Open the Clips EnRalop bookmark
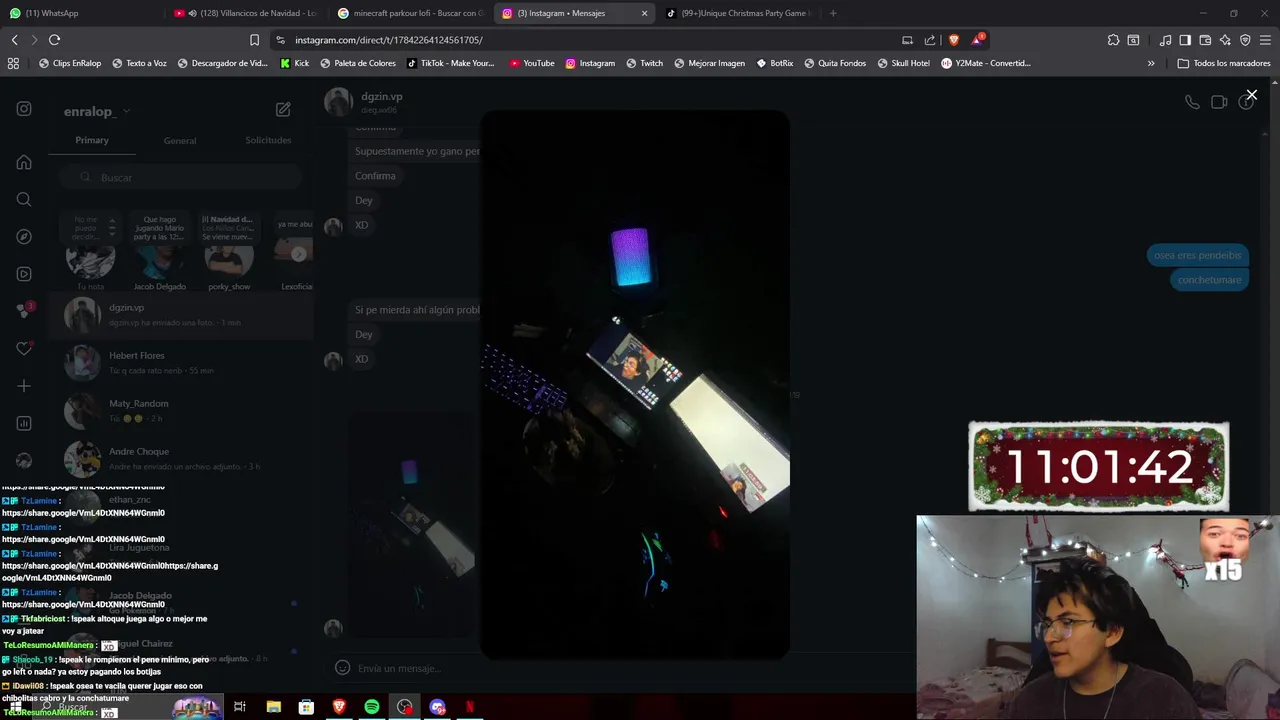The height and width of the screenshot is (720, 1280). point(70,63)
